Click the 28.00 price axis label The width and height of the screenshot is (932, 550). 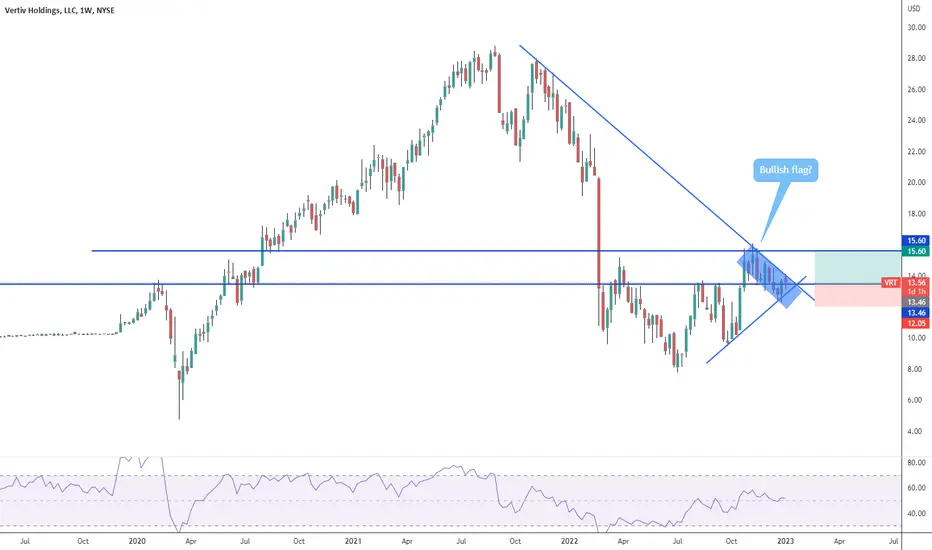[x=916, y=58]
